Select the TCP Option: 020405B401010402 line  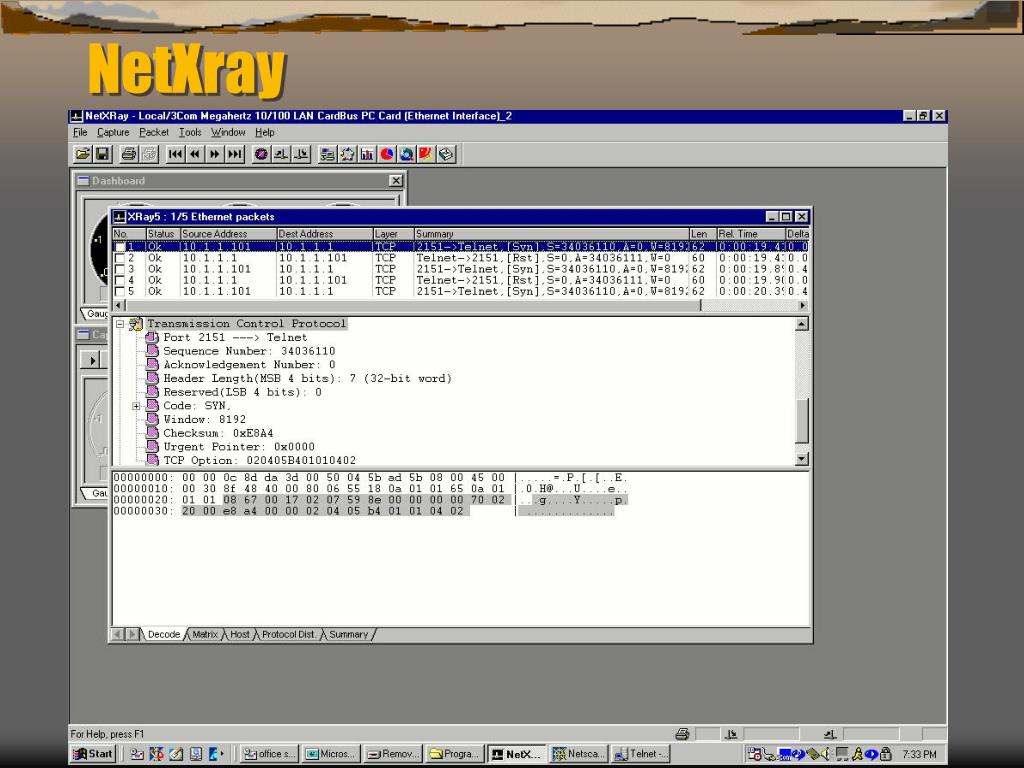pos(259,460)
